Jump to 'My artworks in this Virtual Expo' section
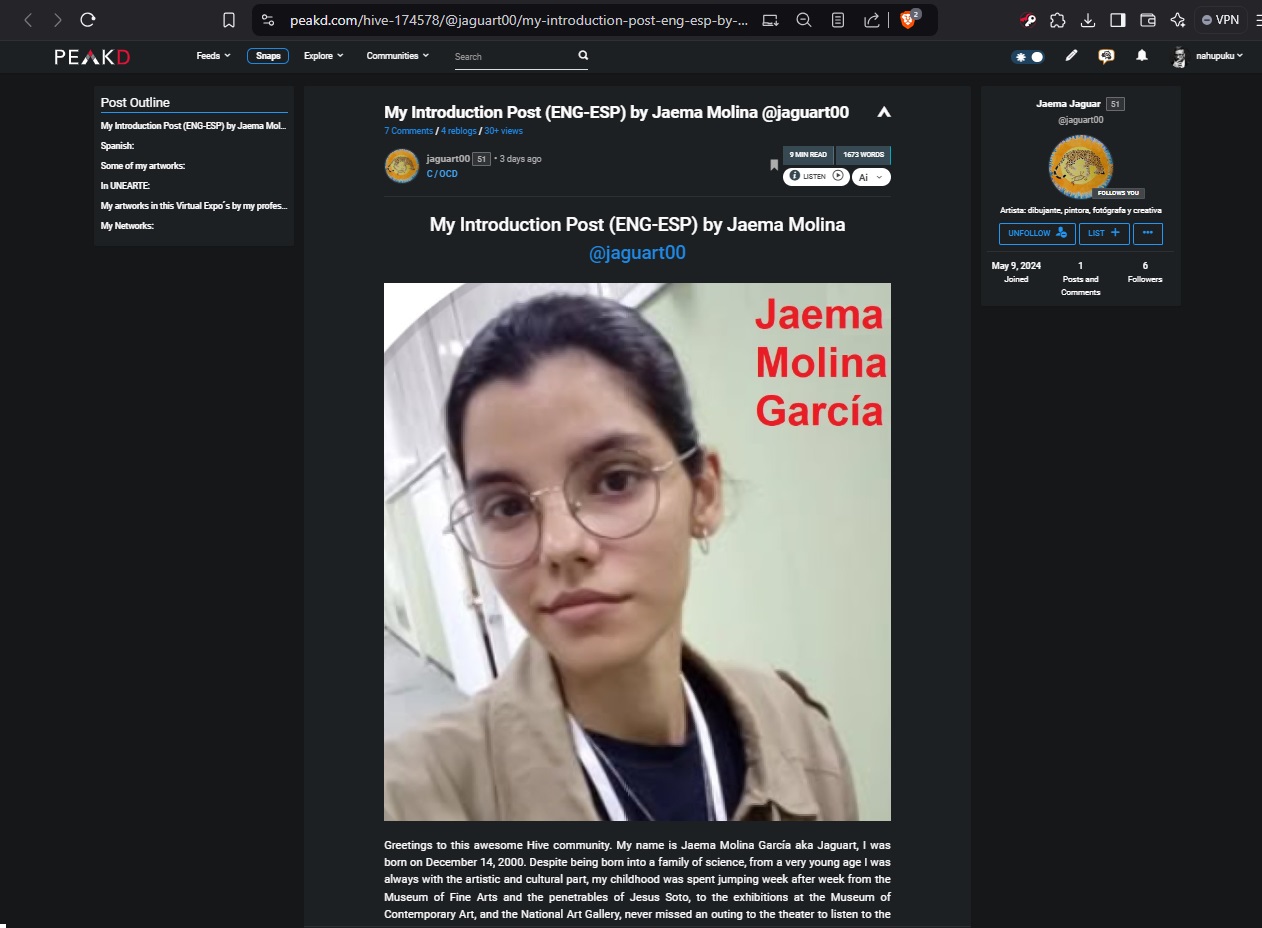 (194, 206)
